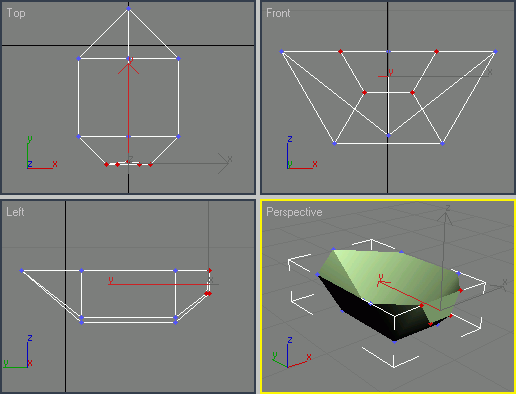Select blue vertex at the V-point in Front viewport
The image size is (516, 394).
point(388,135)
